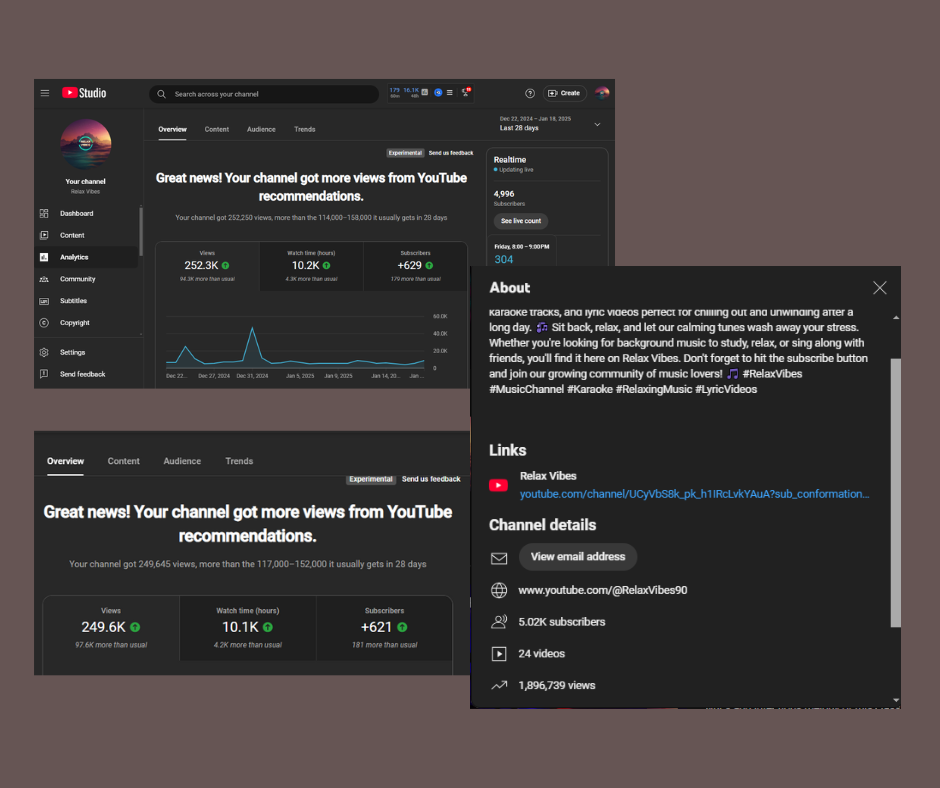Select Content tab in lower analytics panel
The image size is (940, 788).
click(x=123, y=461)
